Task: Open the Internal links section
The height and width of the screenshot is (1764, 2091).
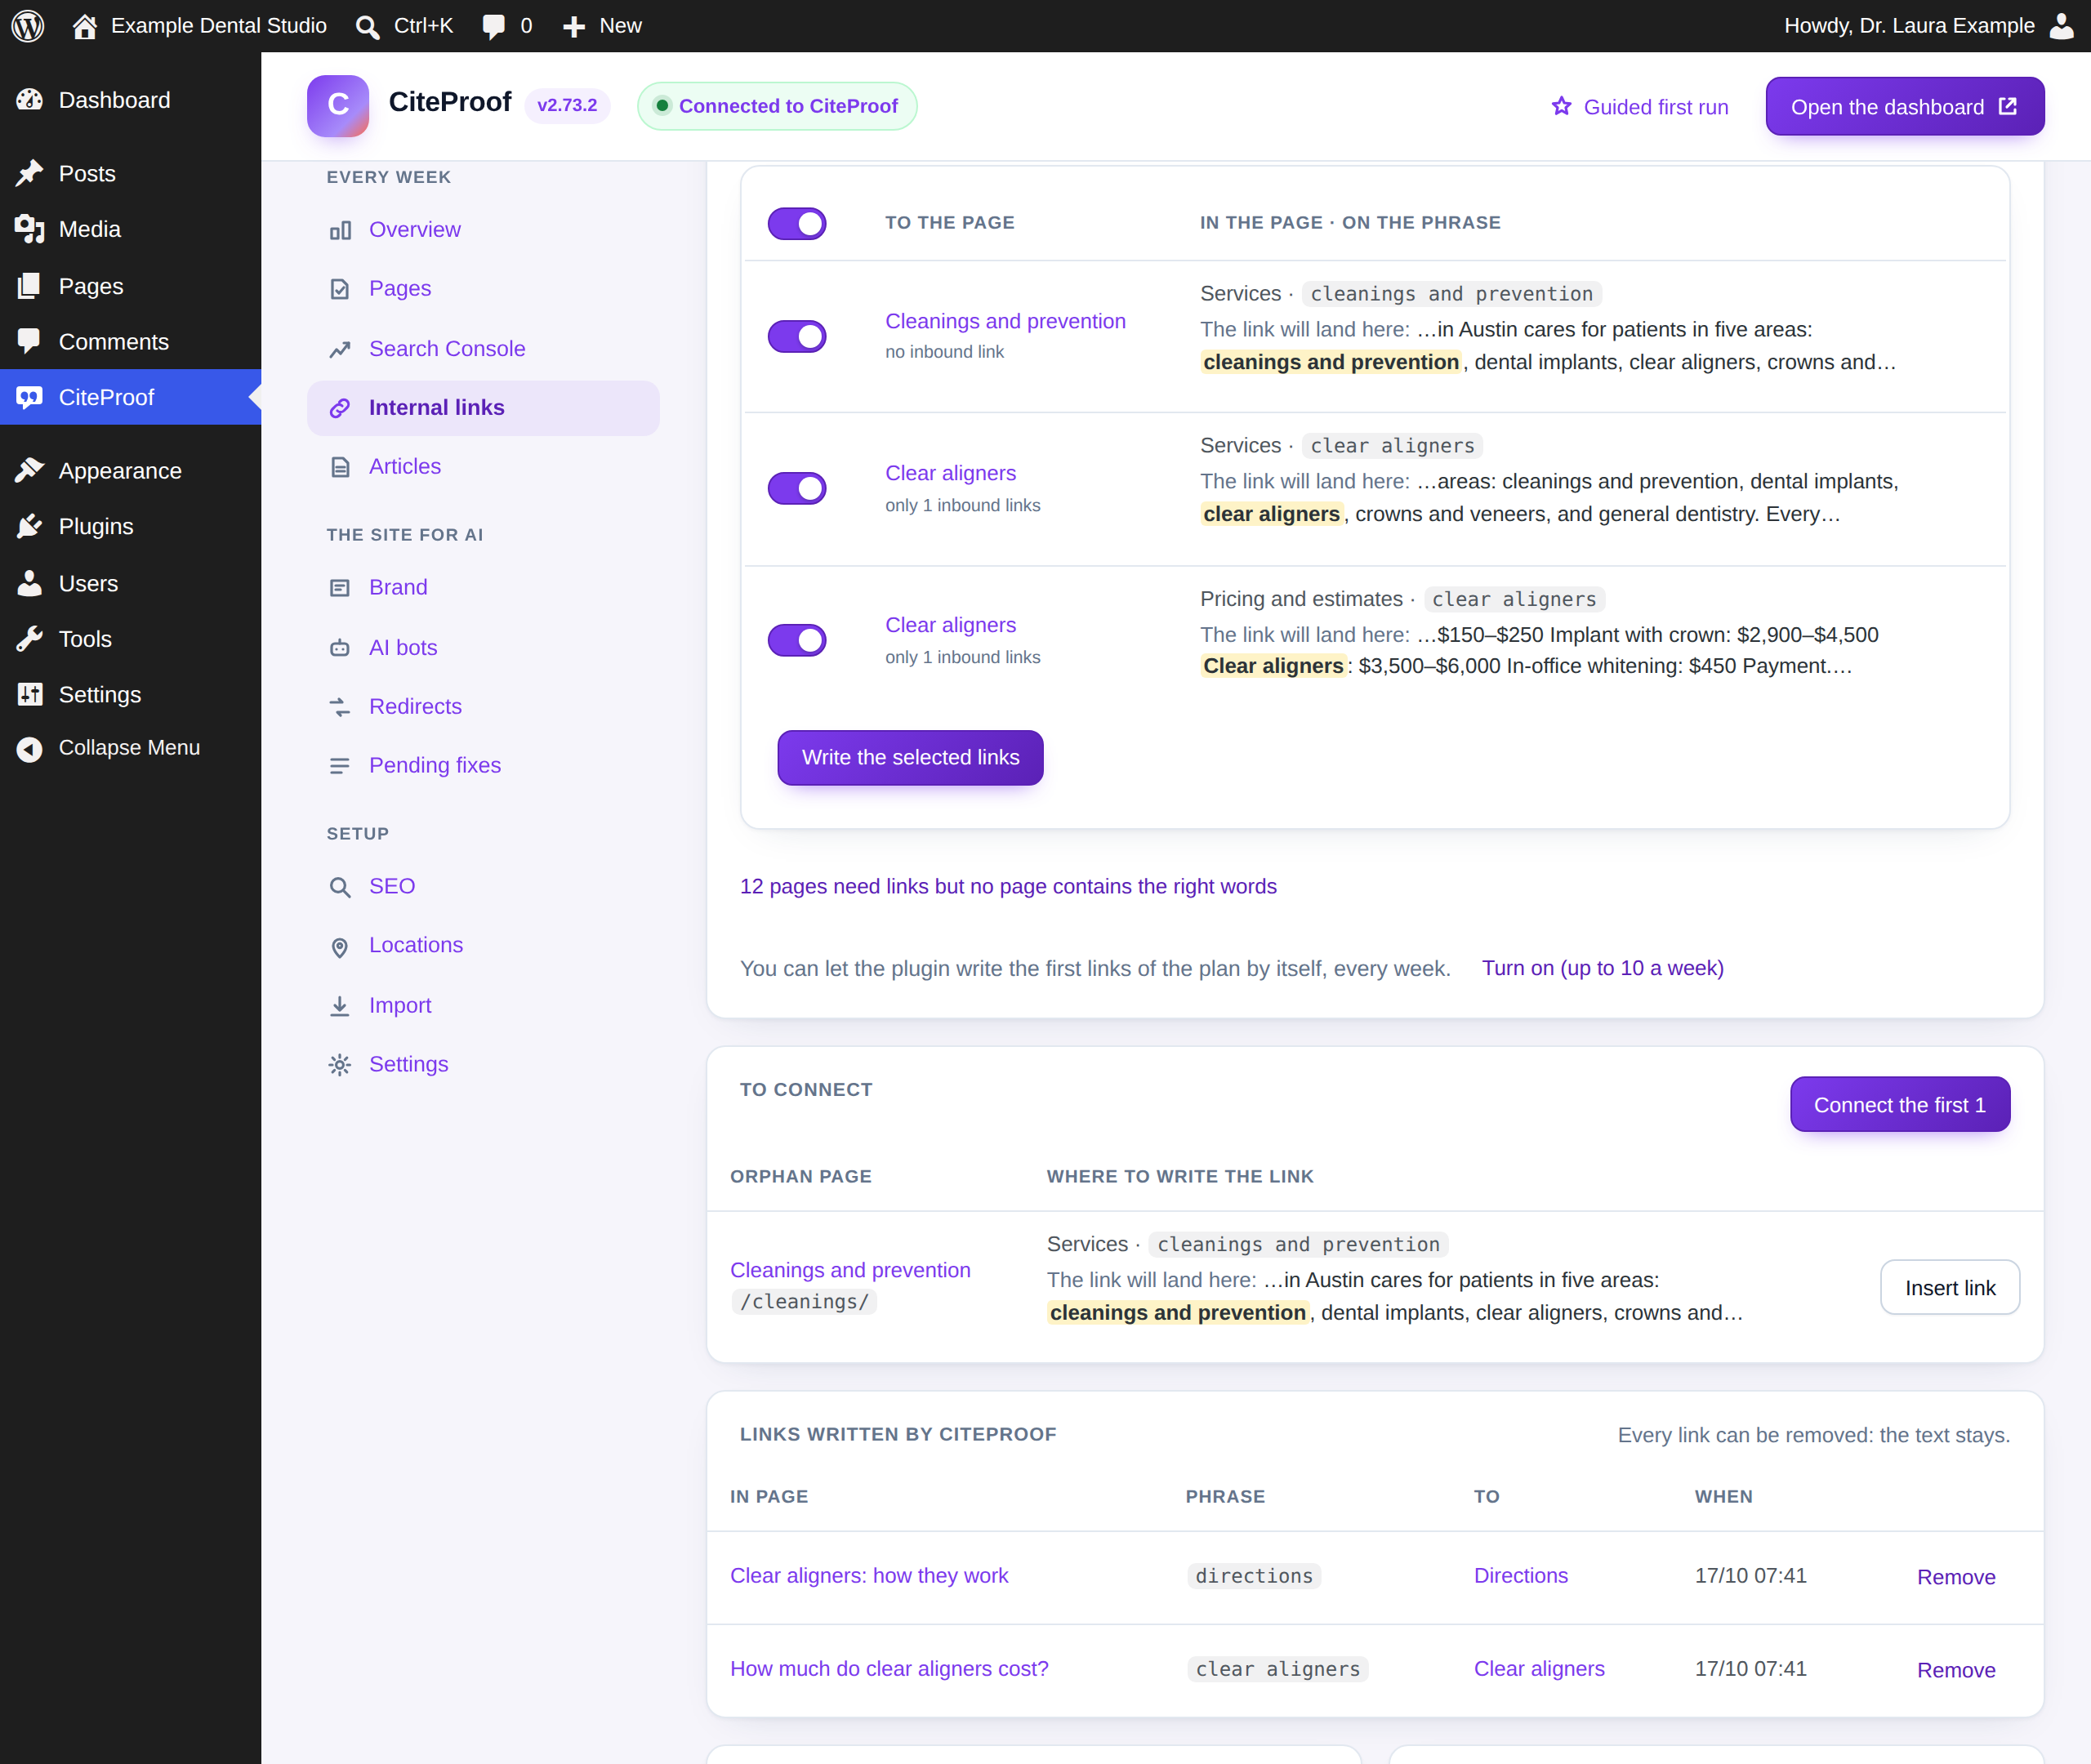Action: 483,408
